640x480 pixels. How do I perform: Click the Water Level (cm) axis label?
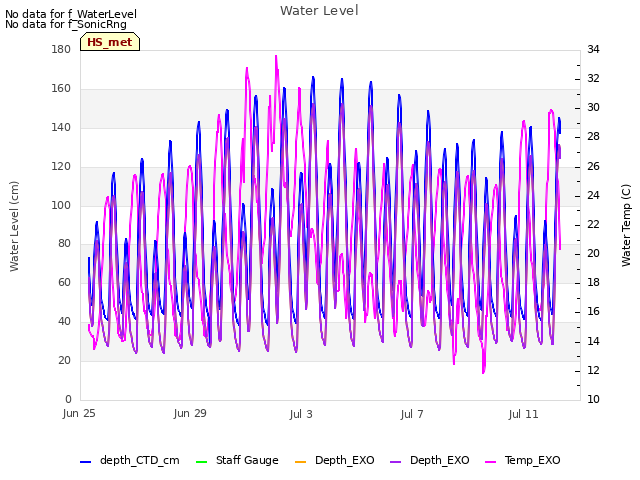click(x=14, y=226)
